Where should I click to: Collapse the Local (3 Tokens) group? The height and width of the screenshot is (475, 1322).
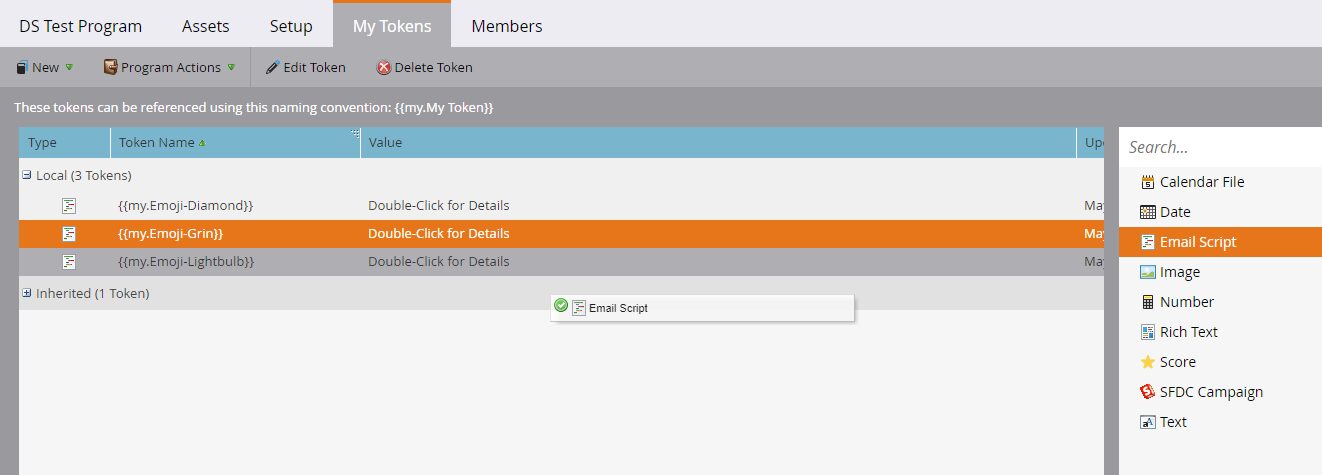pos(27,175)
